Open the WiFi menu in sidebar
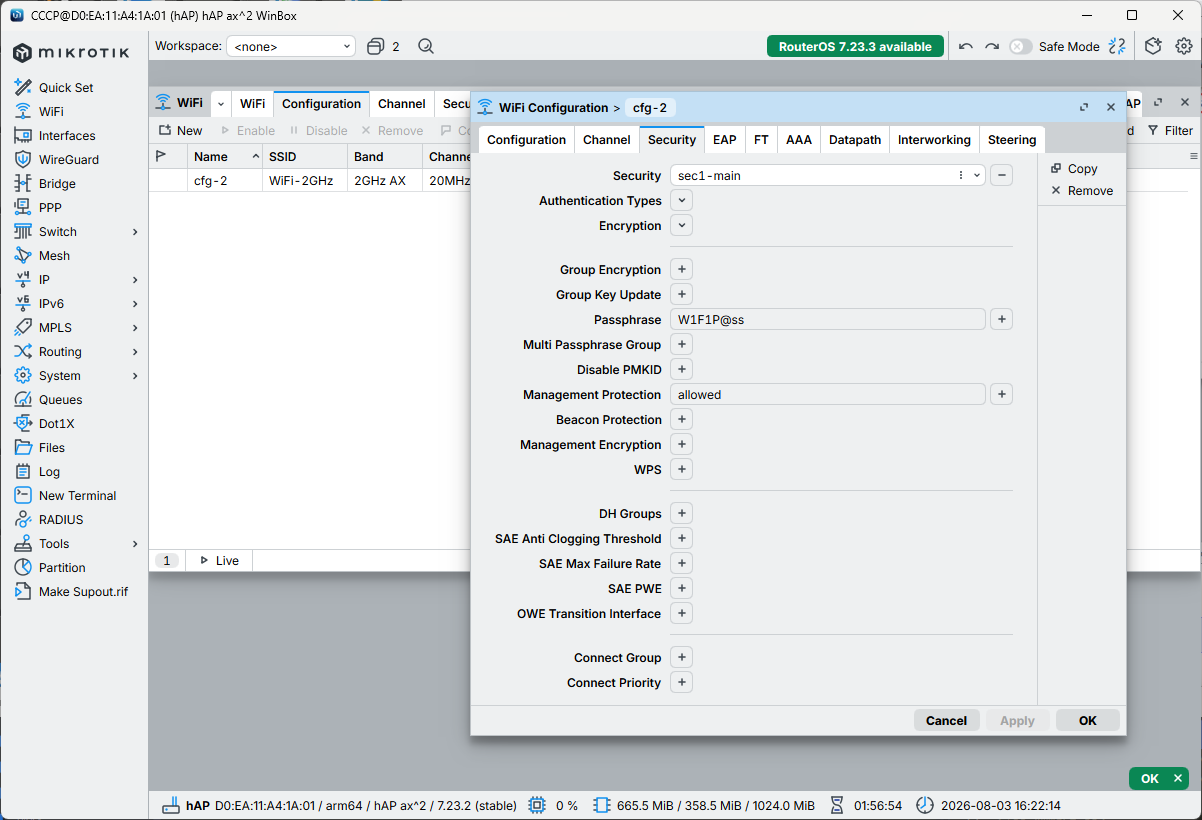 click(x=51, y=112)
